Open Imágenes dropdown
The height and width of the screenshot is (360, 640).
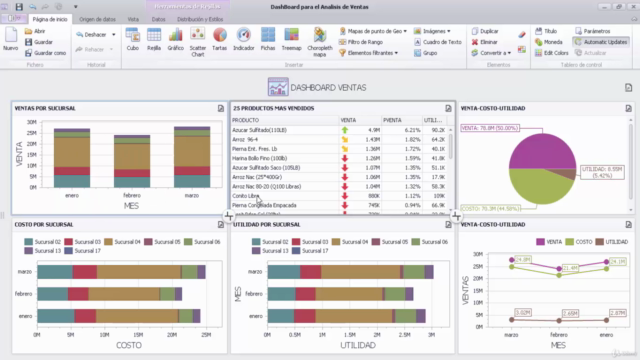click(x=432, y=31)
